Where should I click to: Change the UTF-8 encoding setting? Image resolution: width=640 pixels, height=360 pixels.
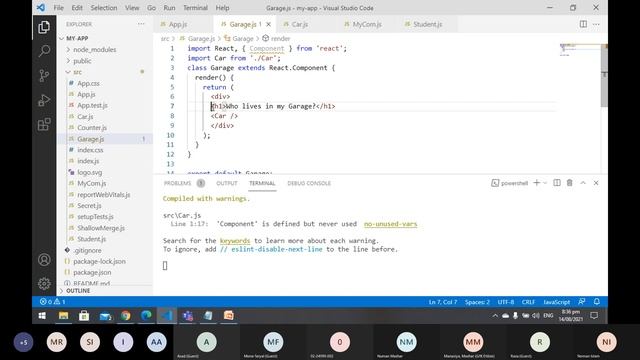tap(506, 302)
